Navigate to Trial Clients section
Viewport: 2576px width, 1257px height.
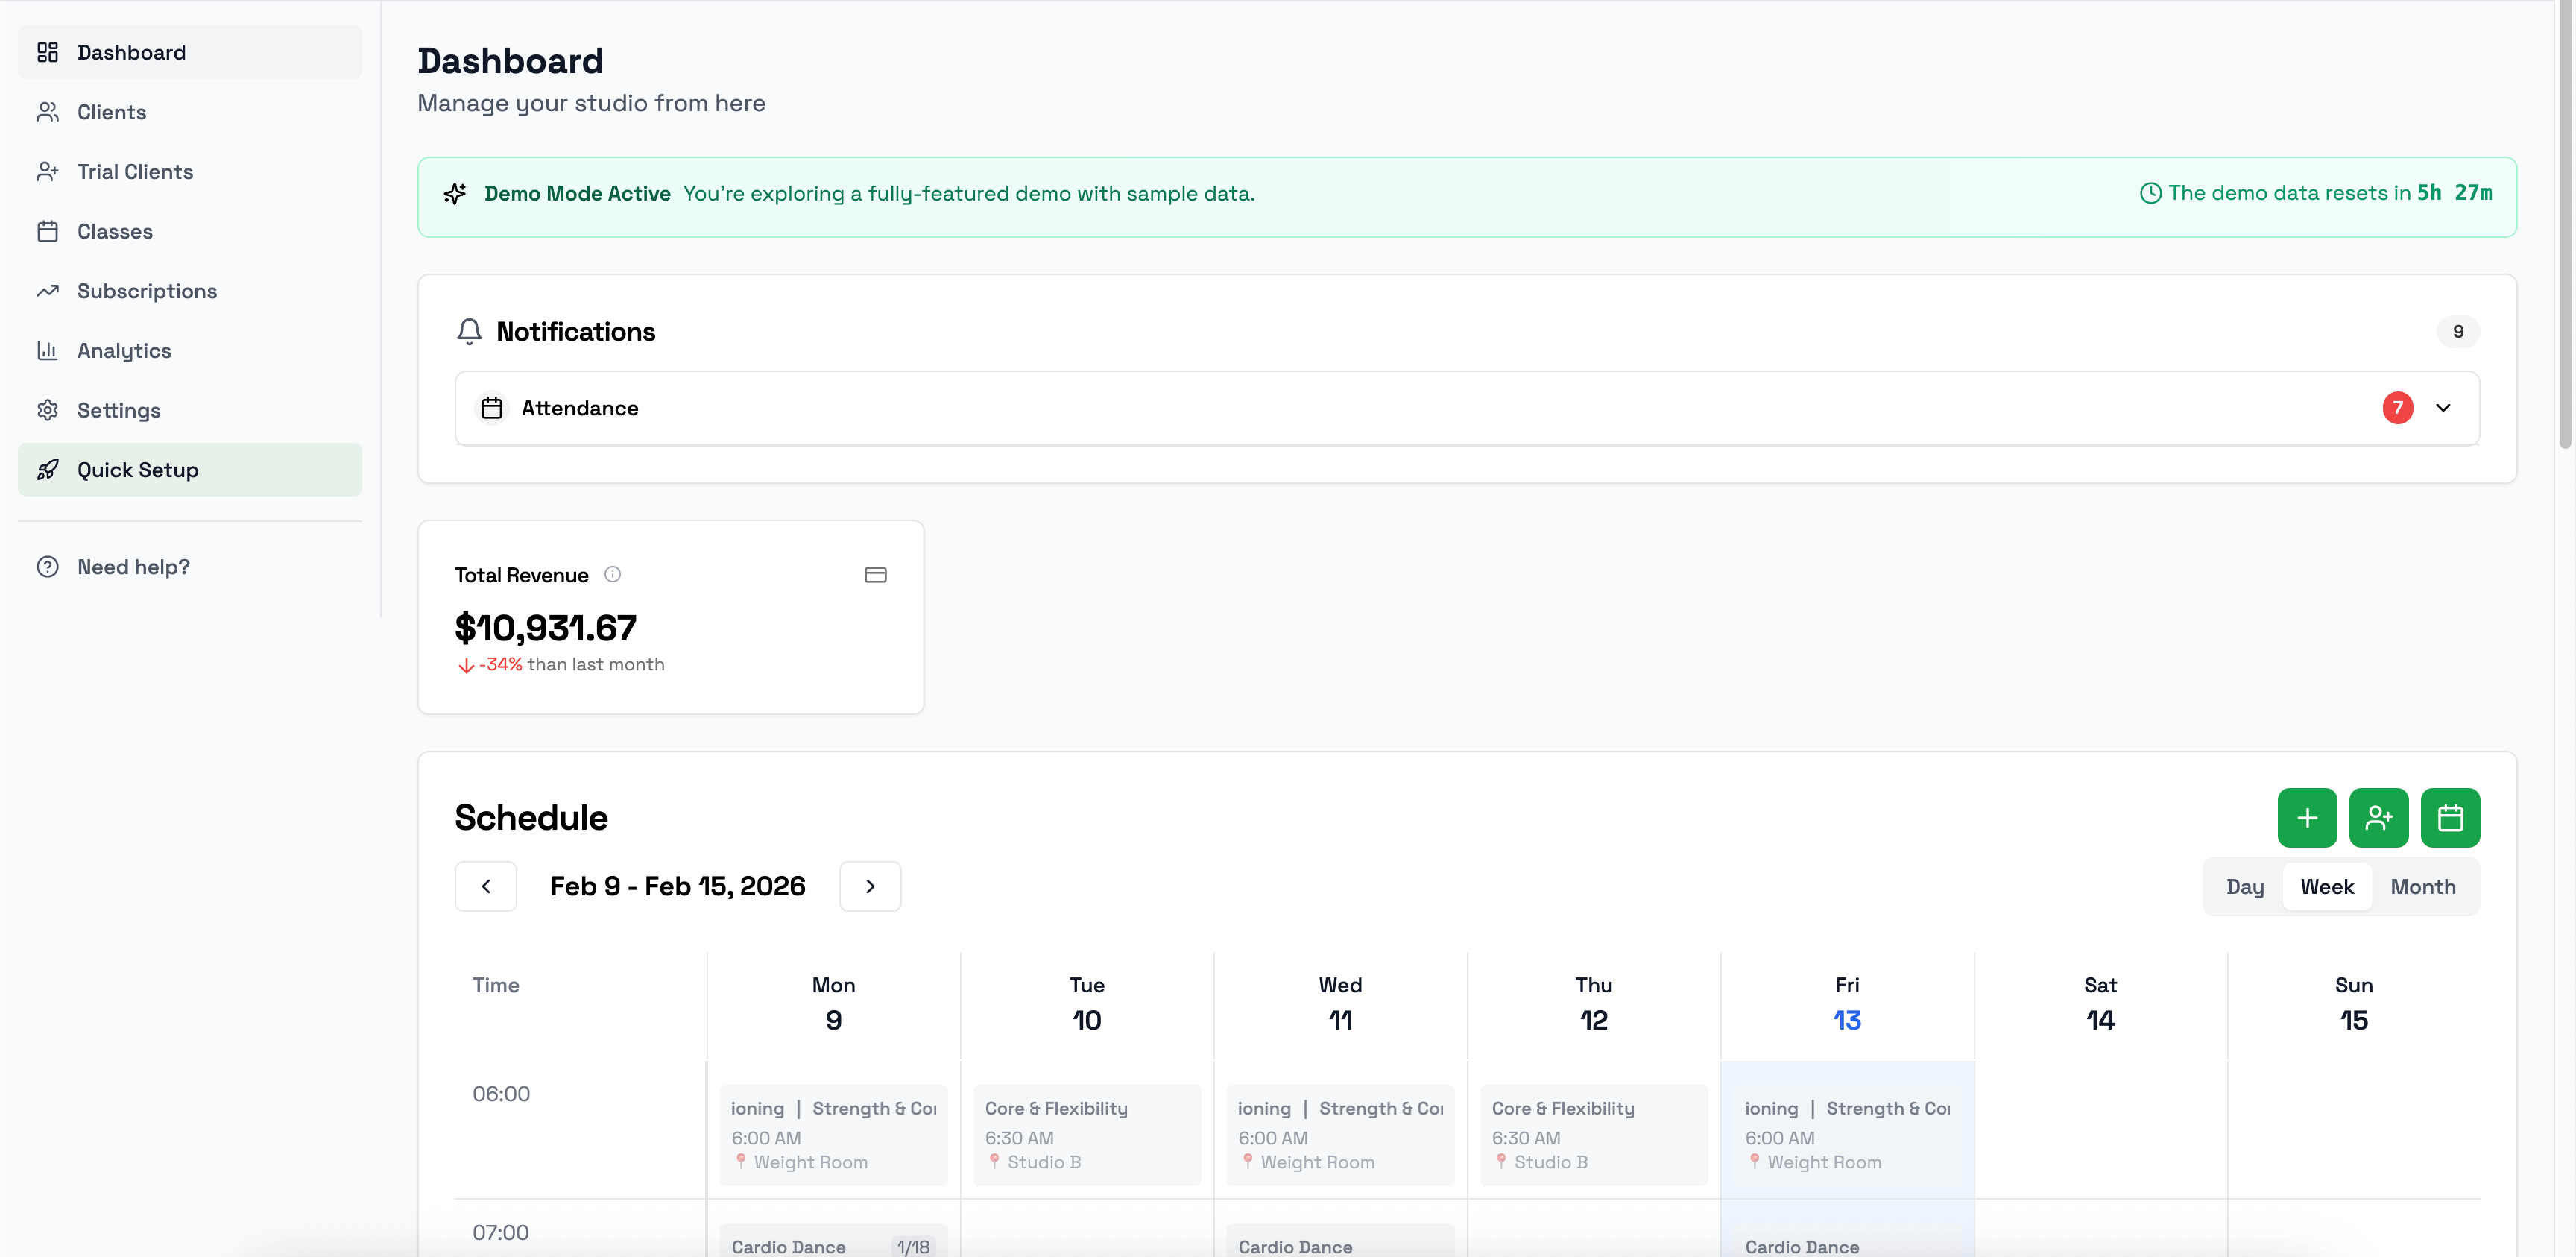pyautogui.click(x=135, y=171)
